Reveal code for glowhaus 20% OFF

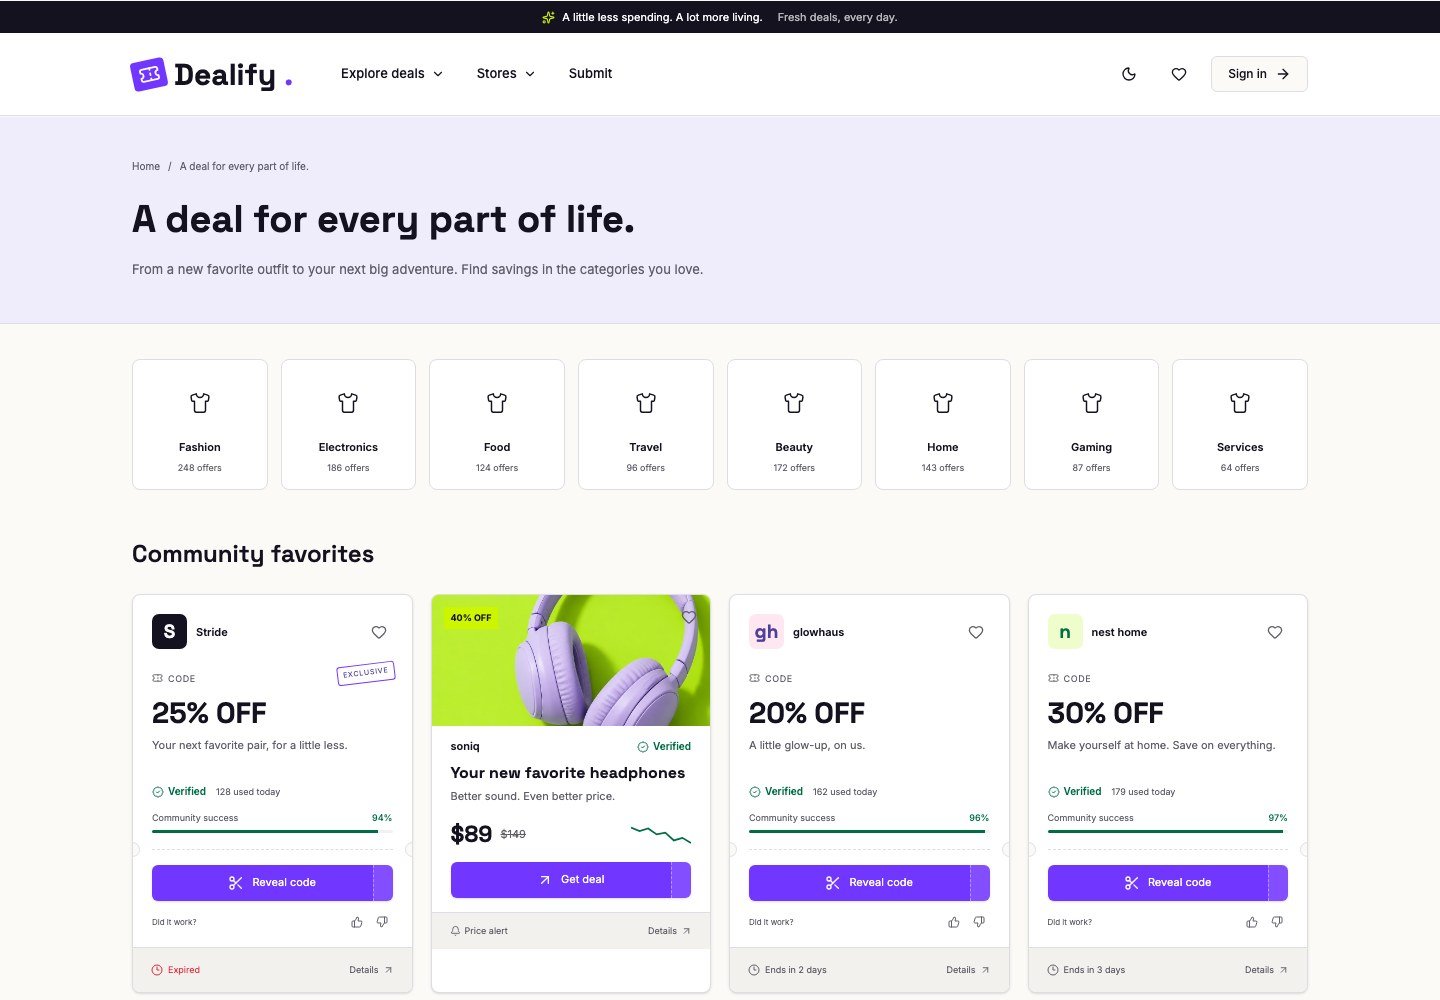(x=869, y=883)
